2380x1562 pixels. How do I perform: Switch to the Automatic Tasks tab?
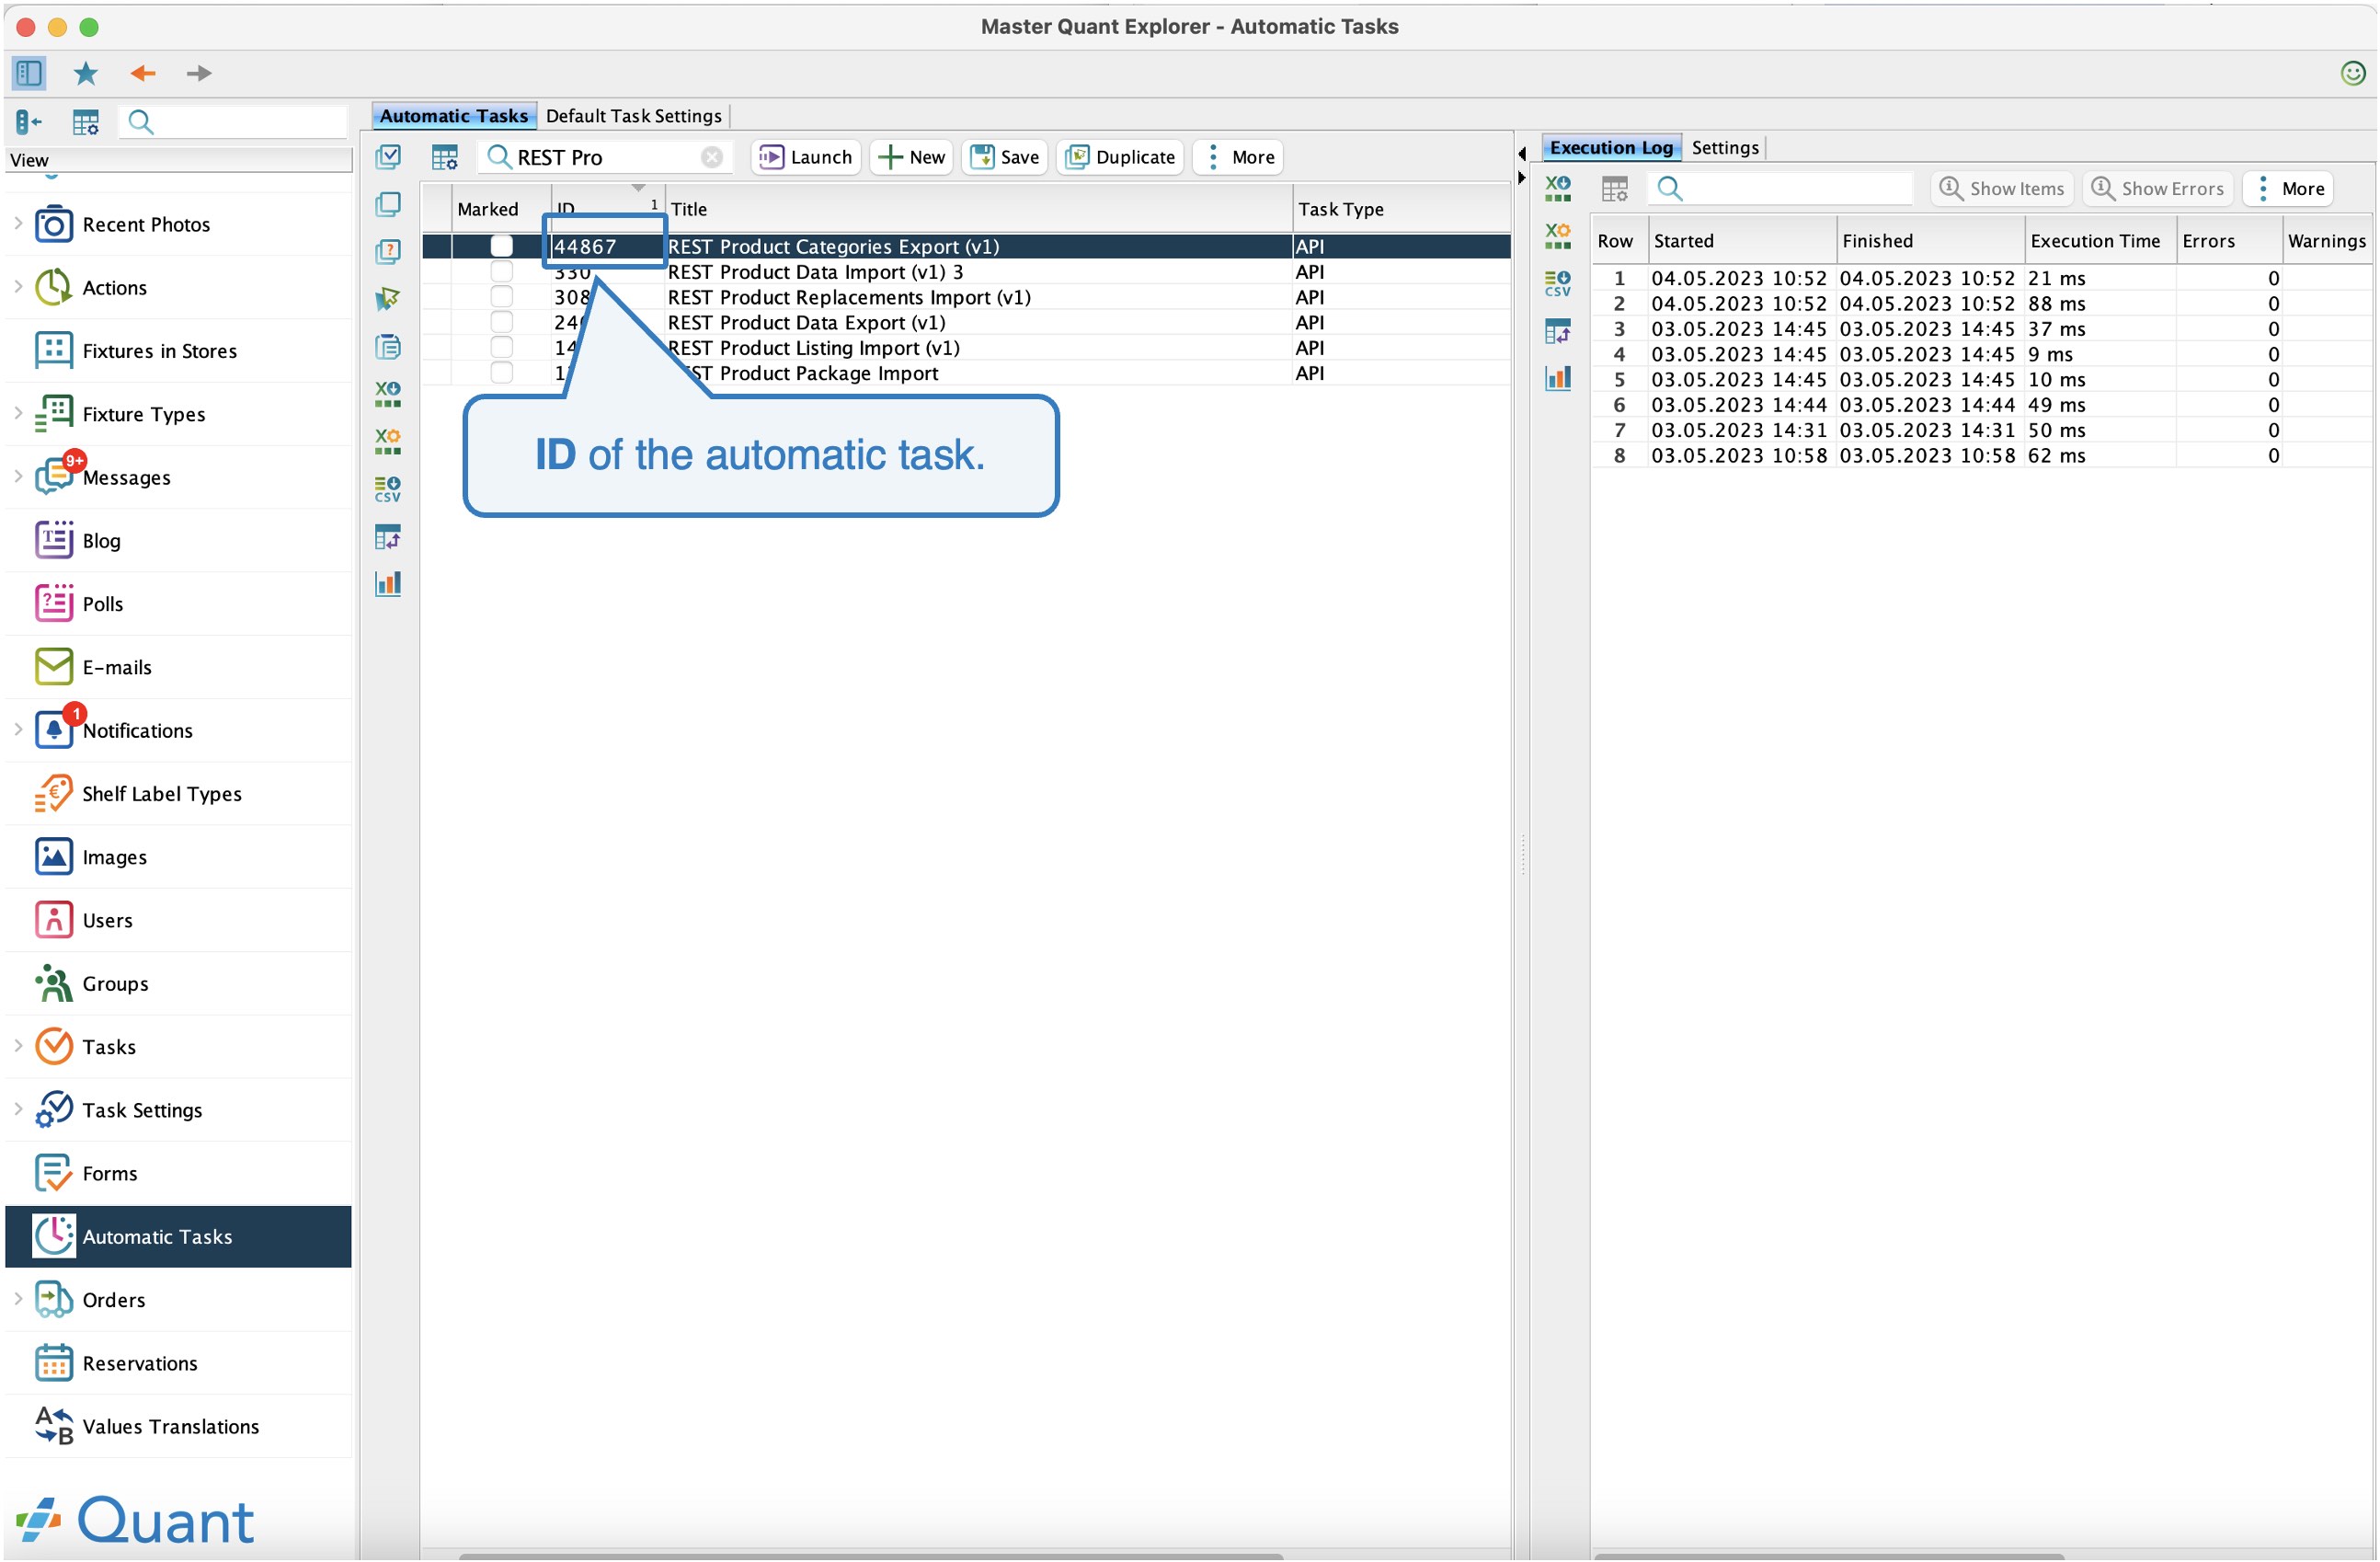[x=453, y=116]
